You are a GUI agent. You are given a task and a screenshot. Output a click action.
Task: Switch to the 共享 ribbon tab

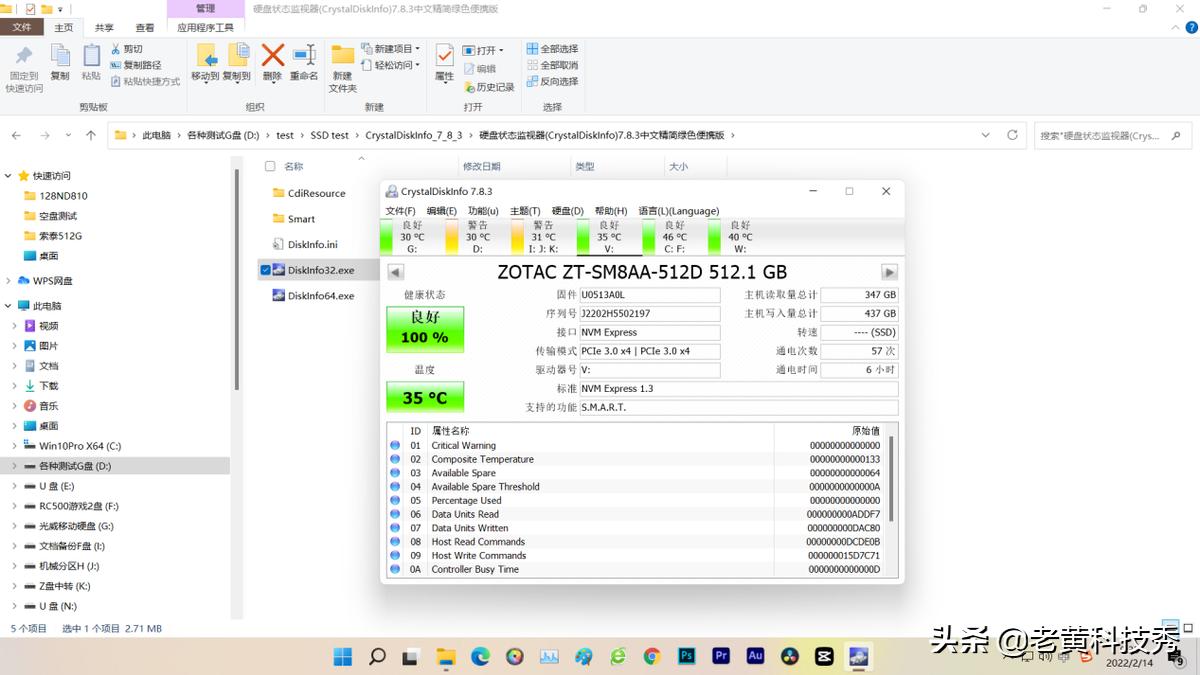[x=103, y=27]
